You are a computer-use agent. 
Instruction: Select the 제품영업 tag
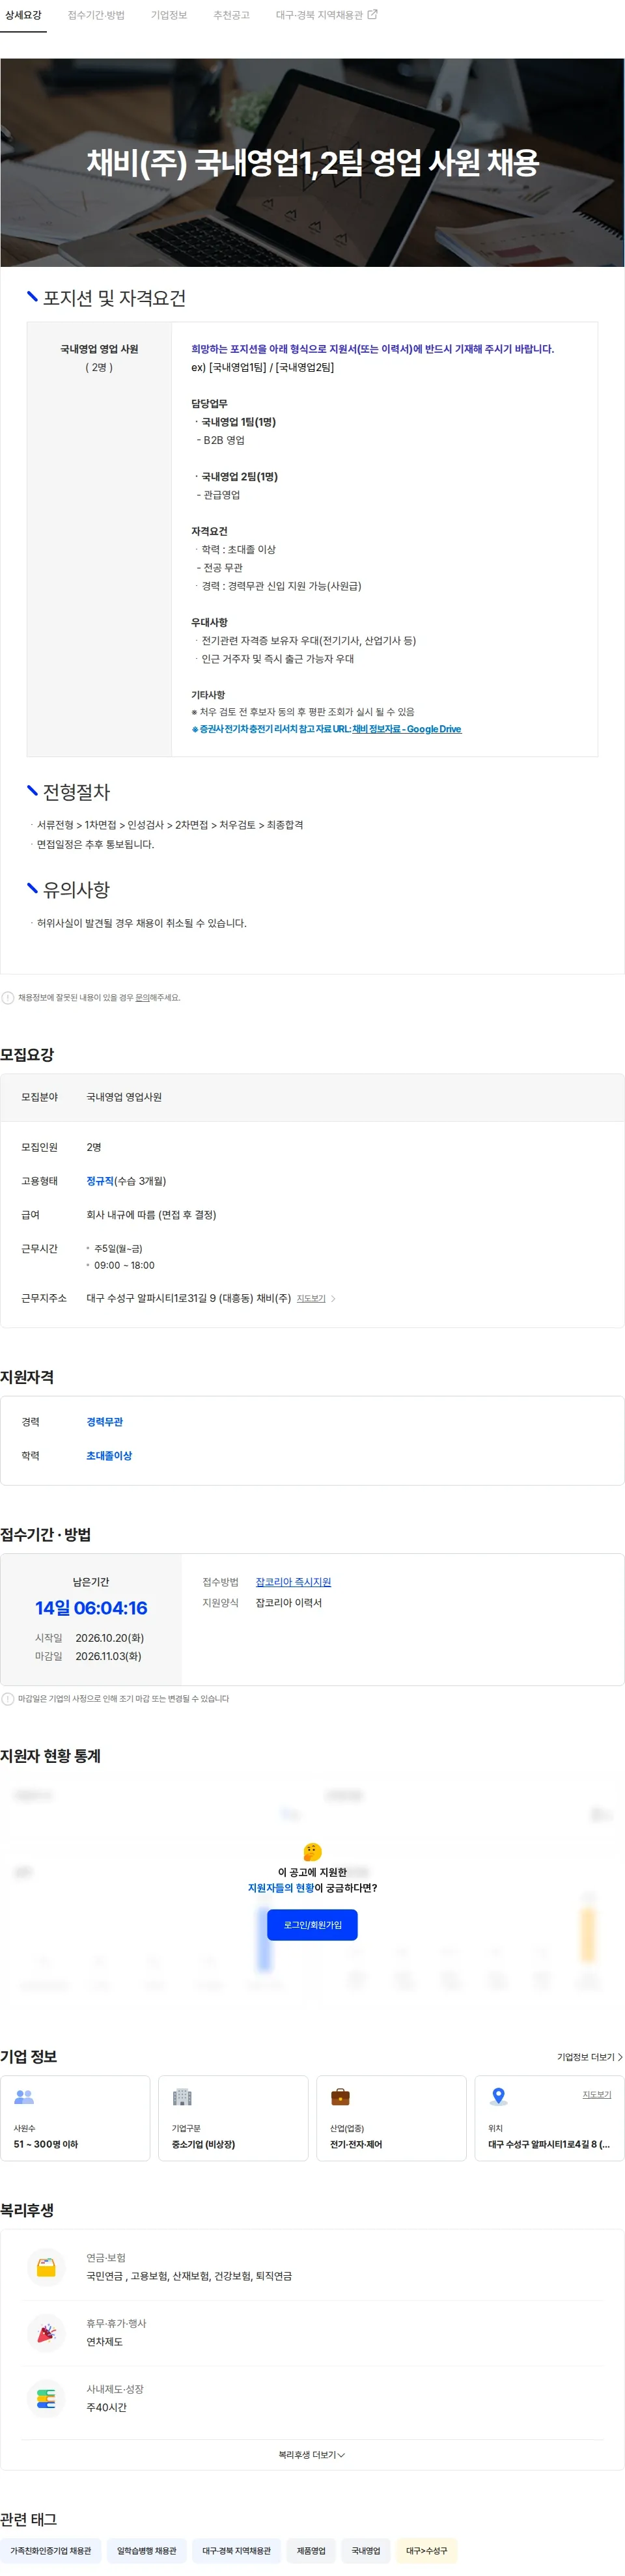[311, 2551]
